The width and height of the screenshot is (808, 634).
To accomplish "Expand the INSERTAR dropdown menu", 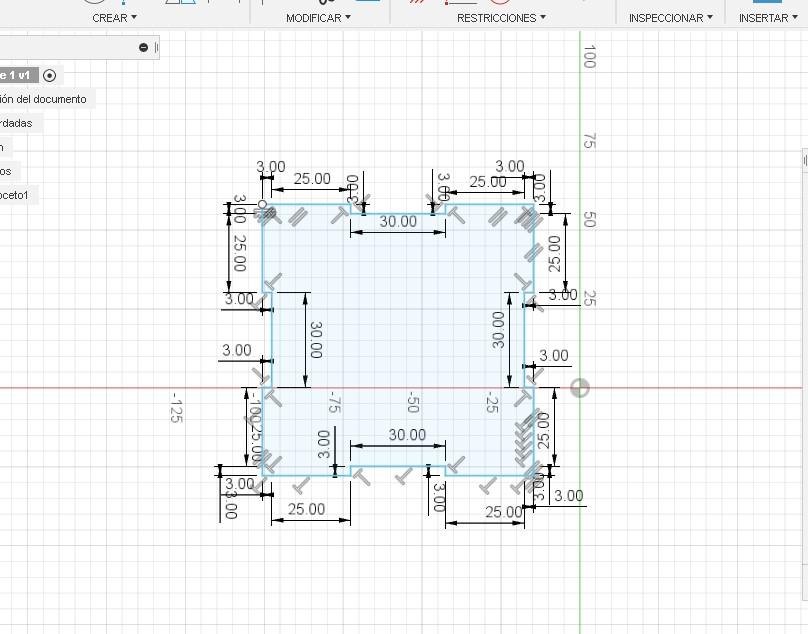I will point(768,18).
